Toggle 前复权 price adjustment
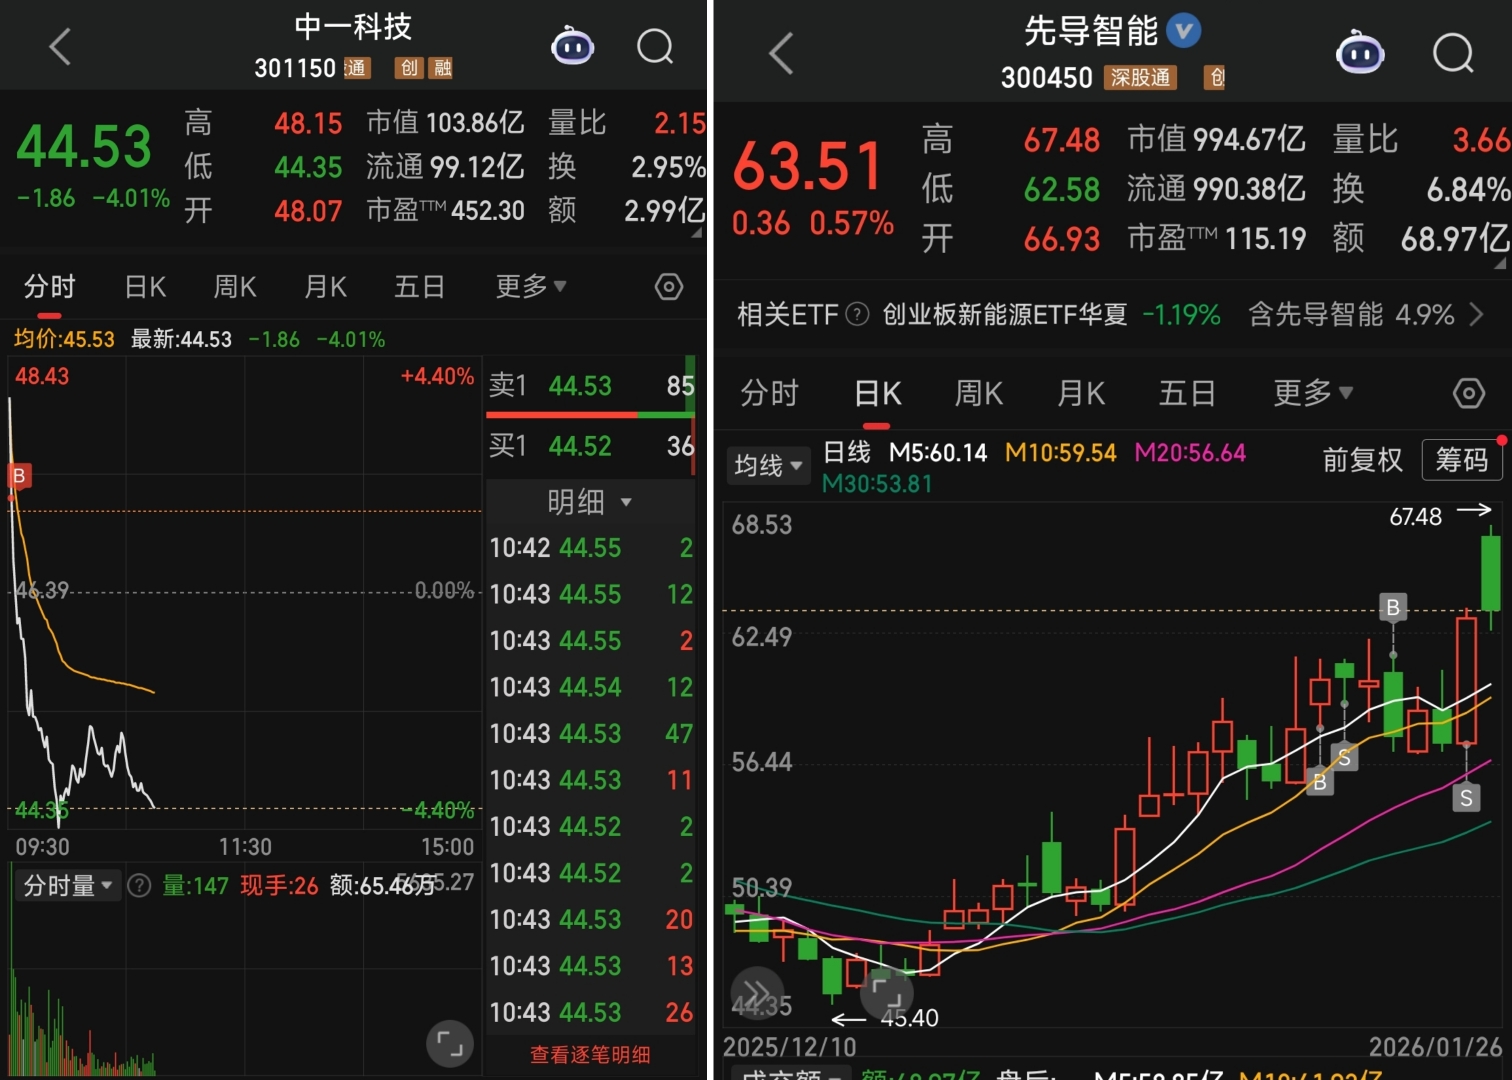This screenshot has width=1512, height=1080. [1362, 460]
